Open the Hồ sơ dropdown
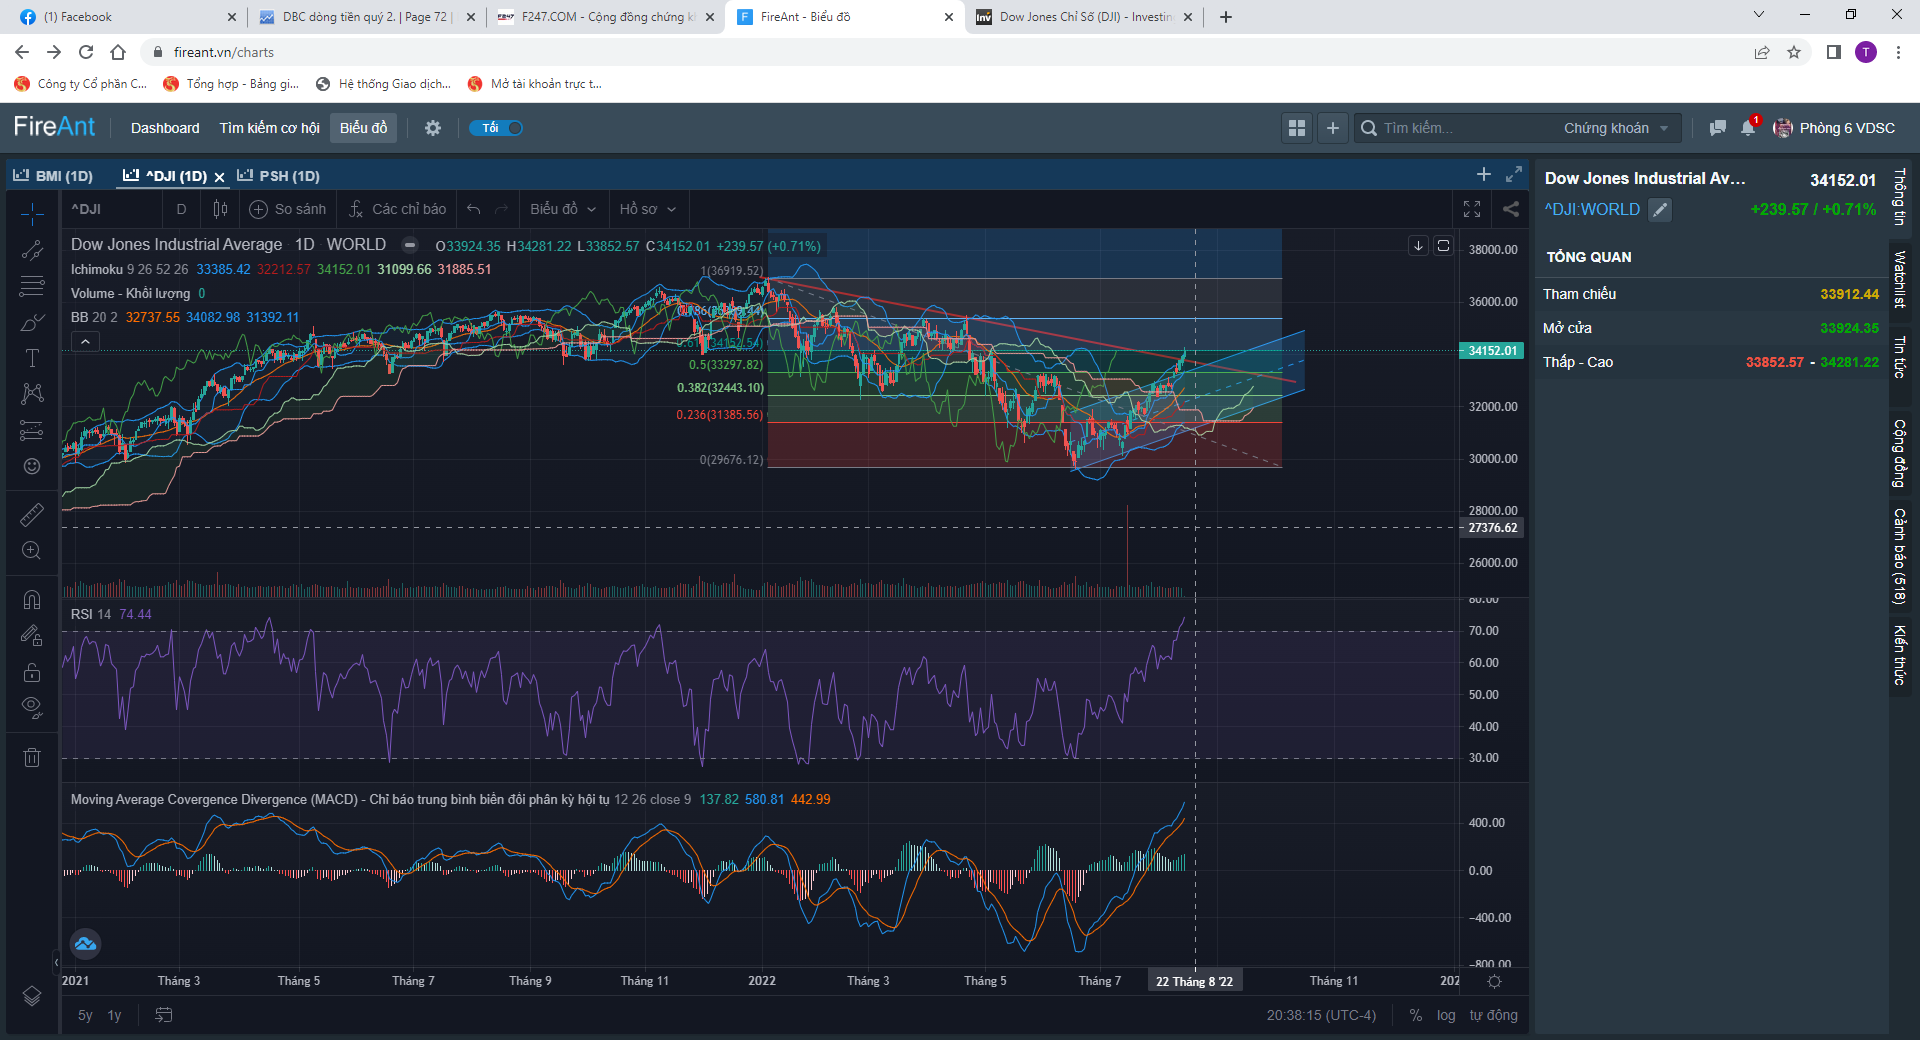This screenshot has width=1920, height=1040. (648, 209)
